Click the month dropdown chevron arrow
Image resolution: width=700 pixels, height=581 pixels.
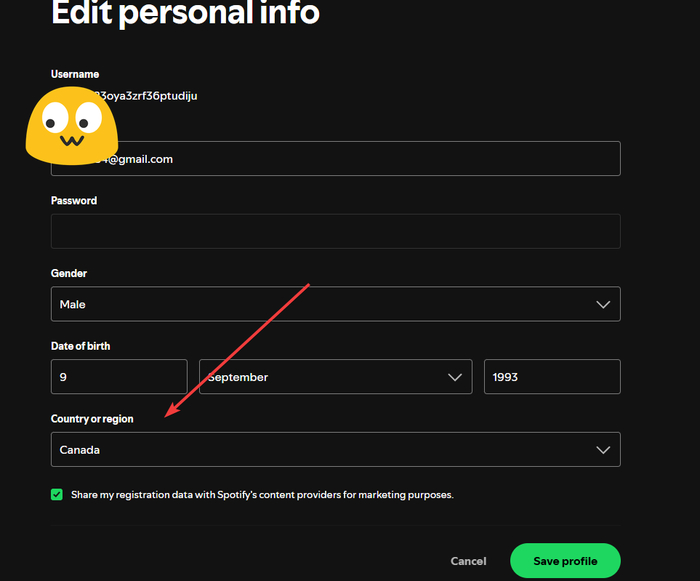[x=455, y=377]
